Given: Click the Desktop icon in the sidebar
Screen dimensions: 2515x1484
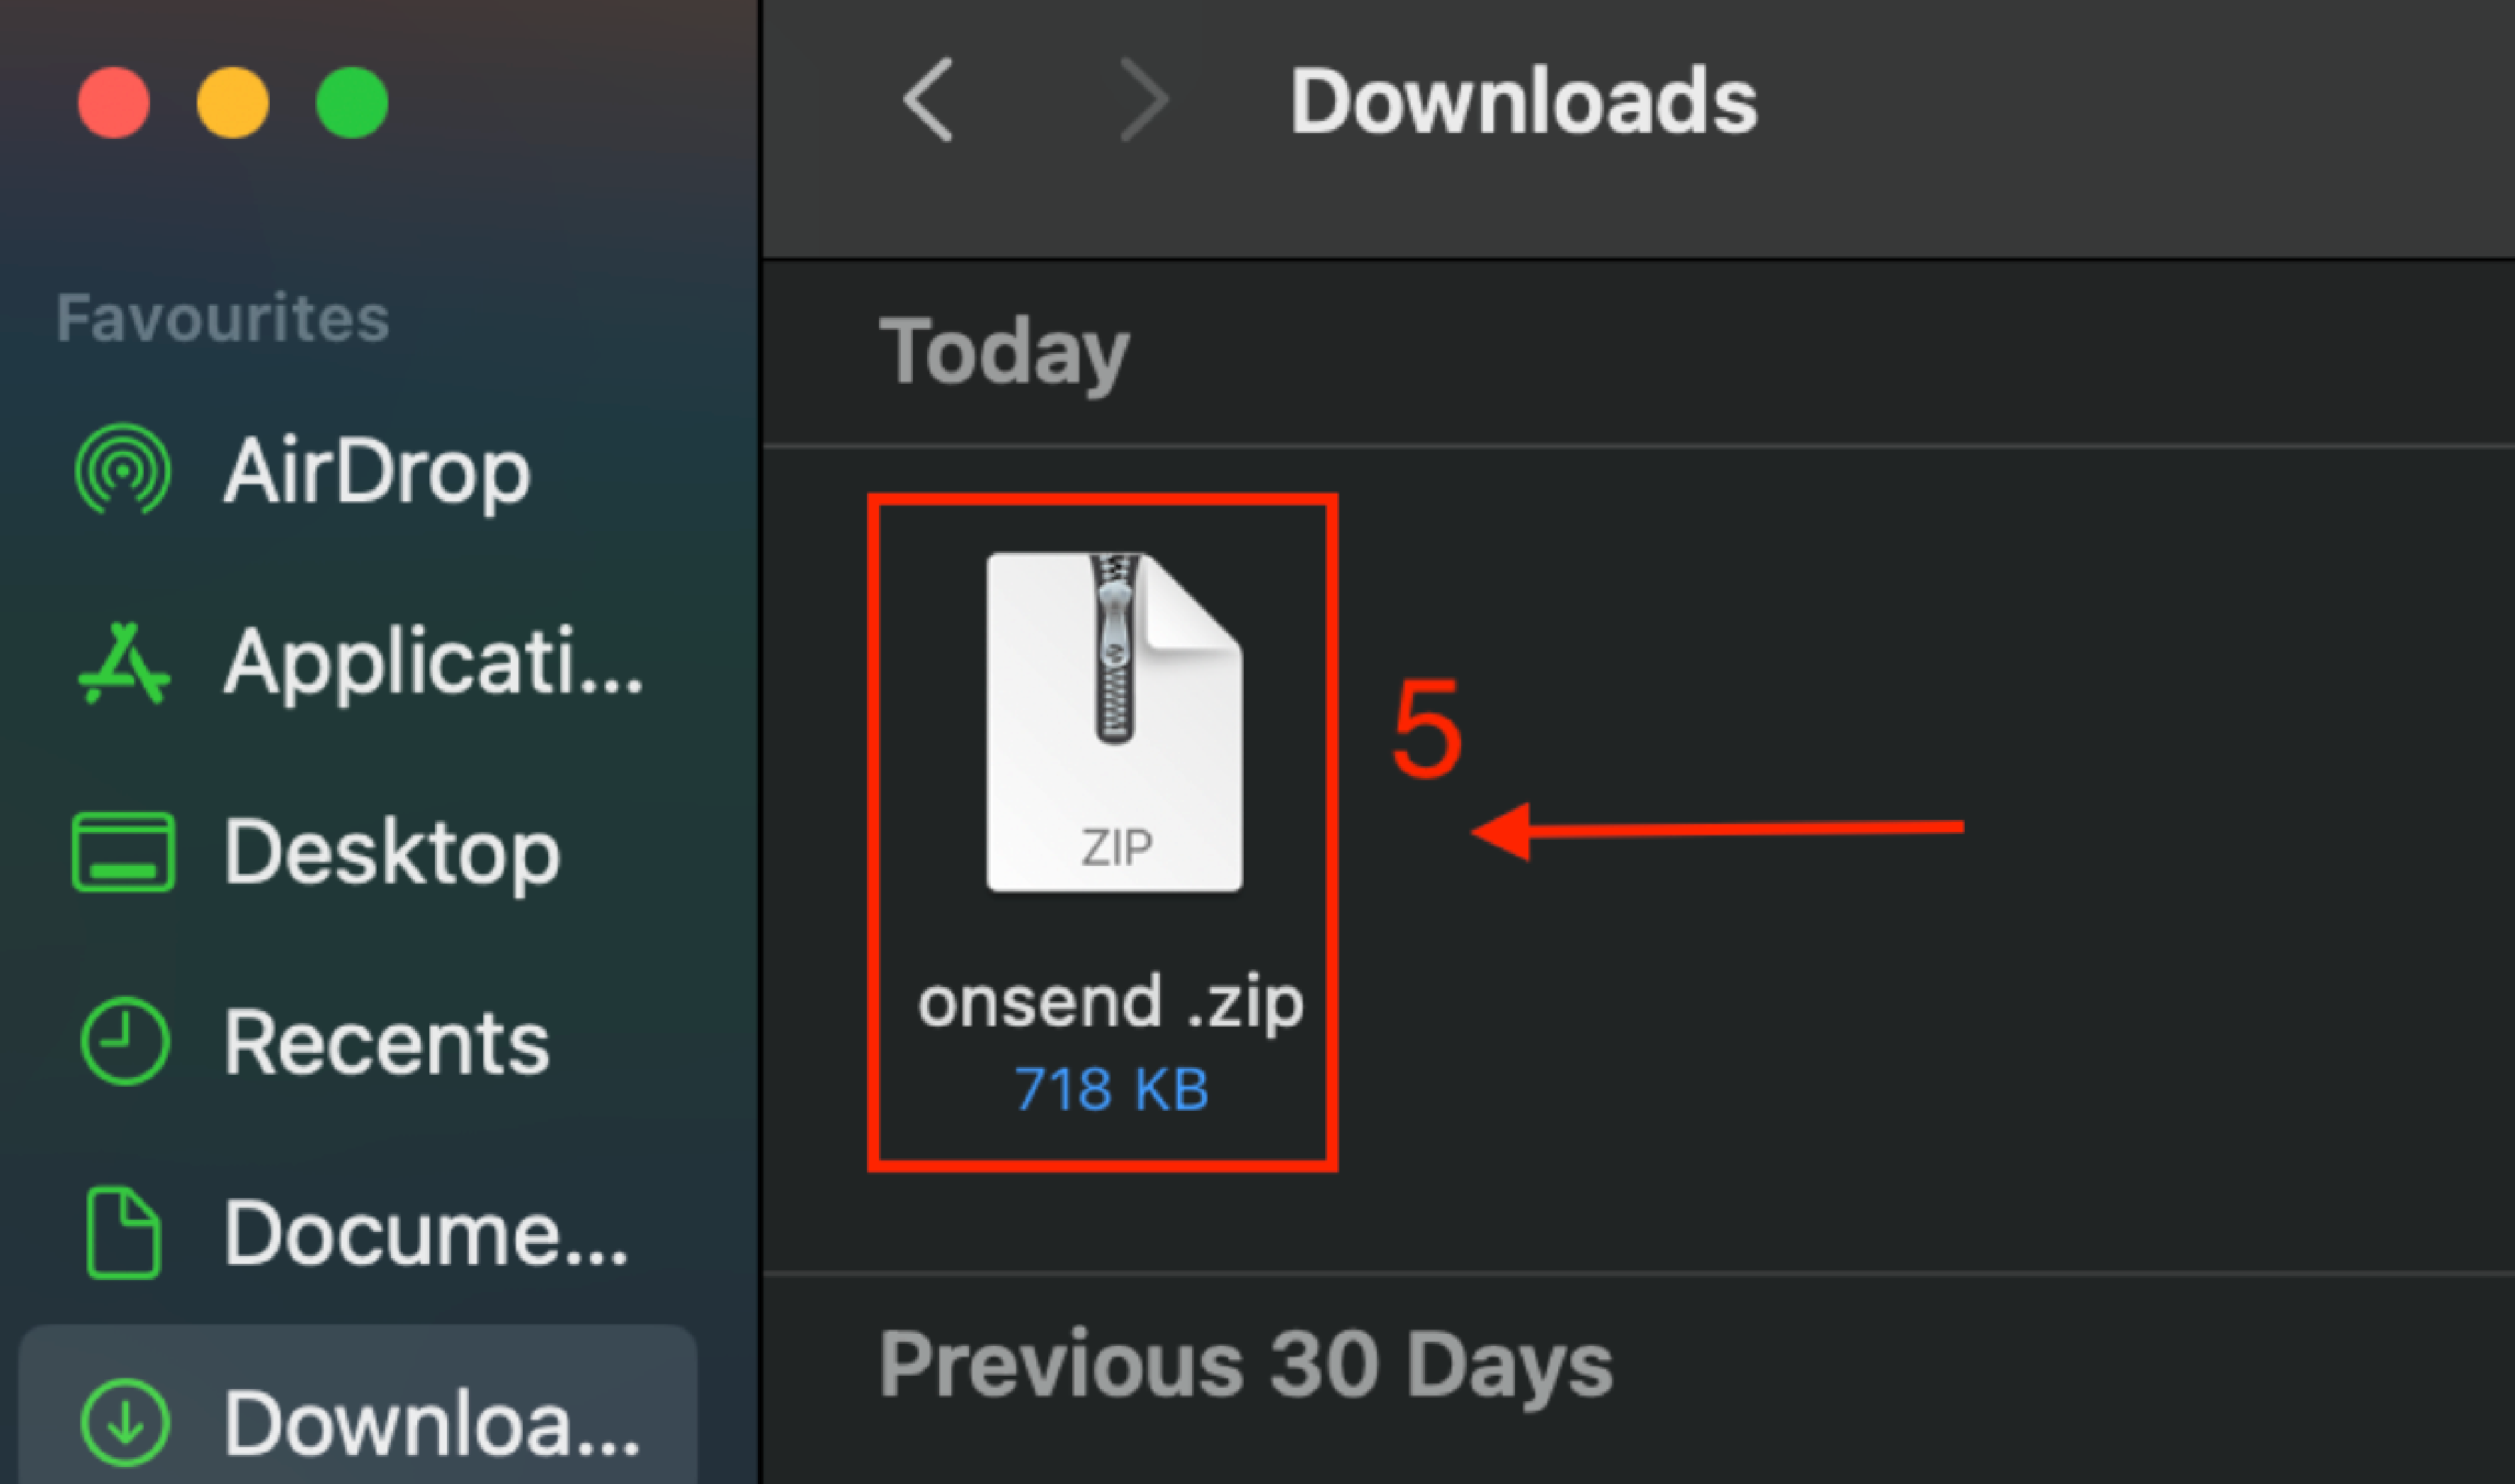Looking at the screenshot, I should [x=123, y=852].
